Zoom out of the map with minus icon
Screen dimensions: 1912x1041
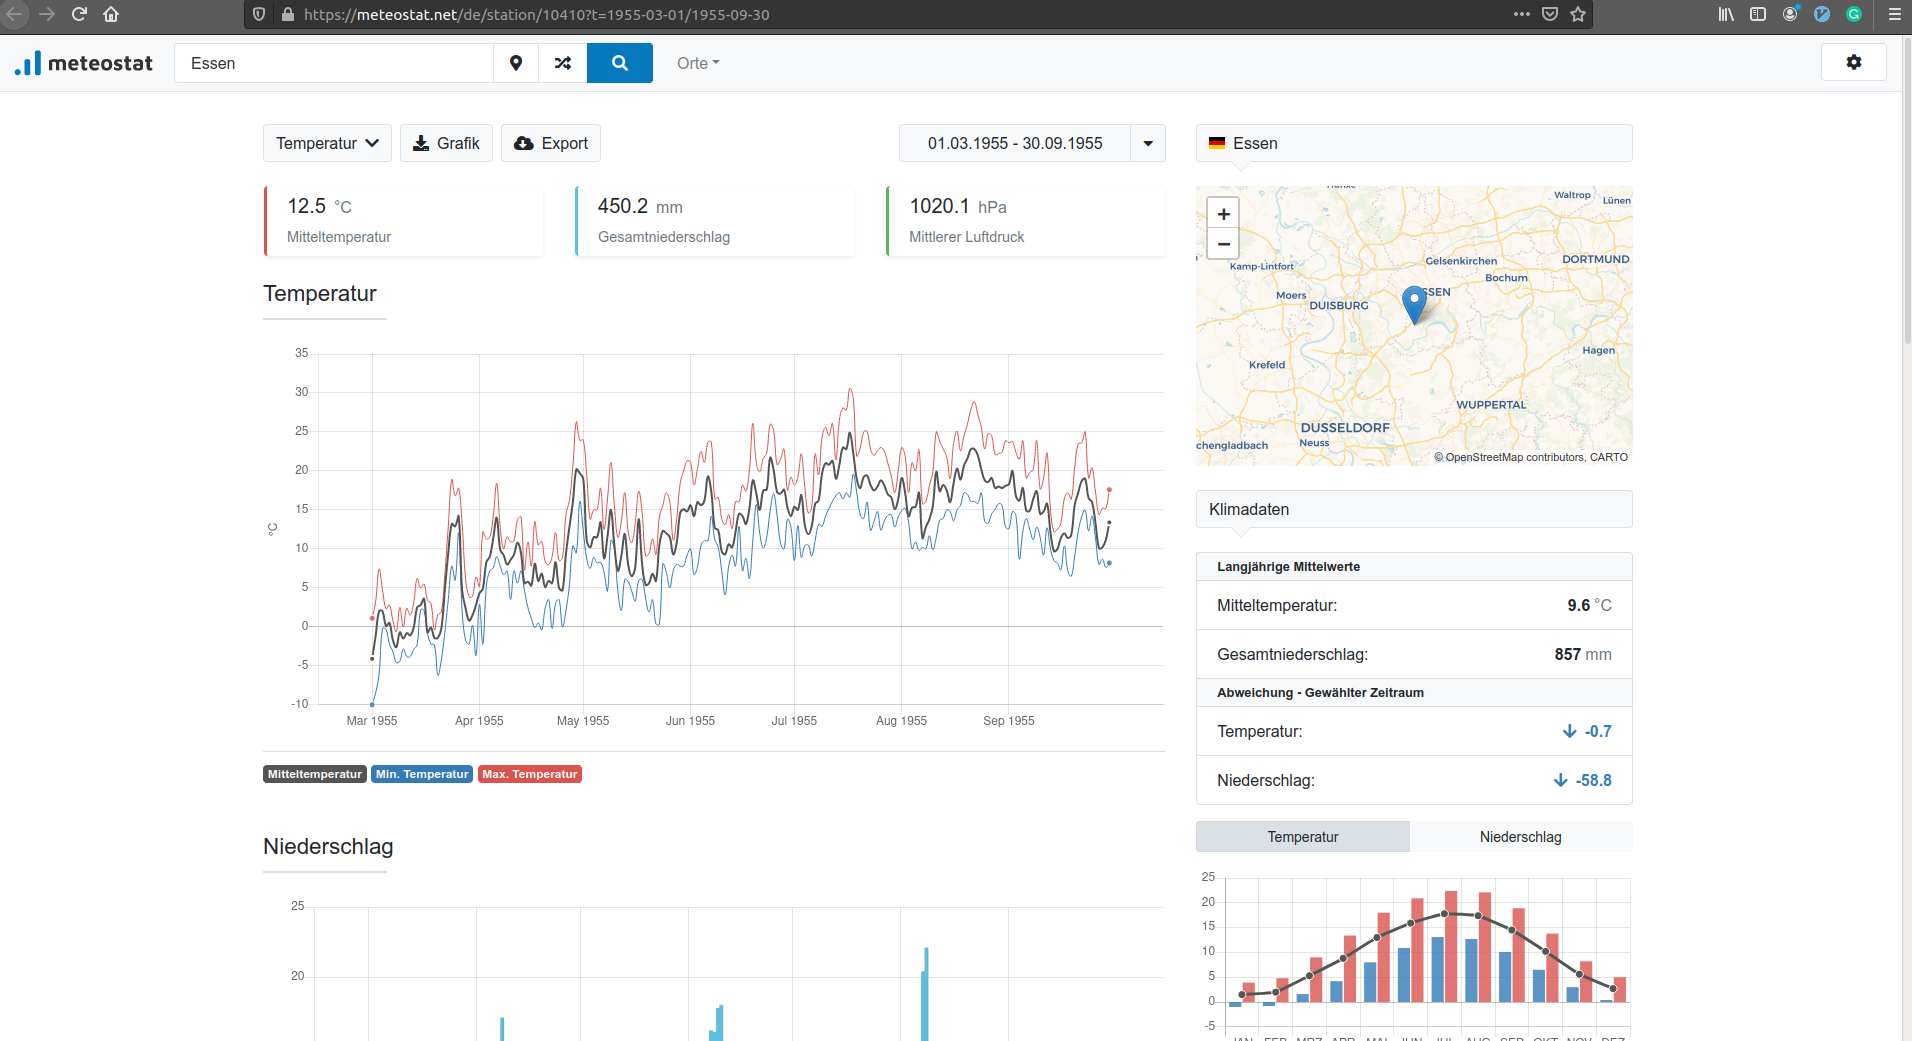click(1223, 244)
